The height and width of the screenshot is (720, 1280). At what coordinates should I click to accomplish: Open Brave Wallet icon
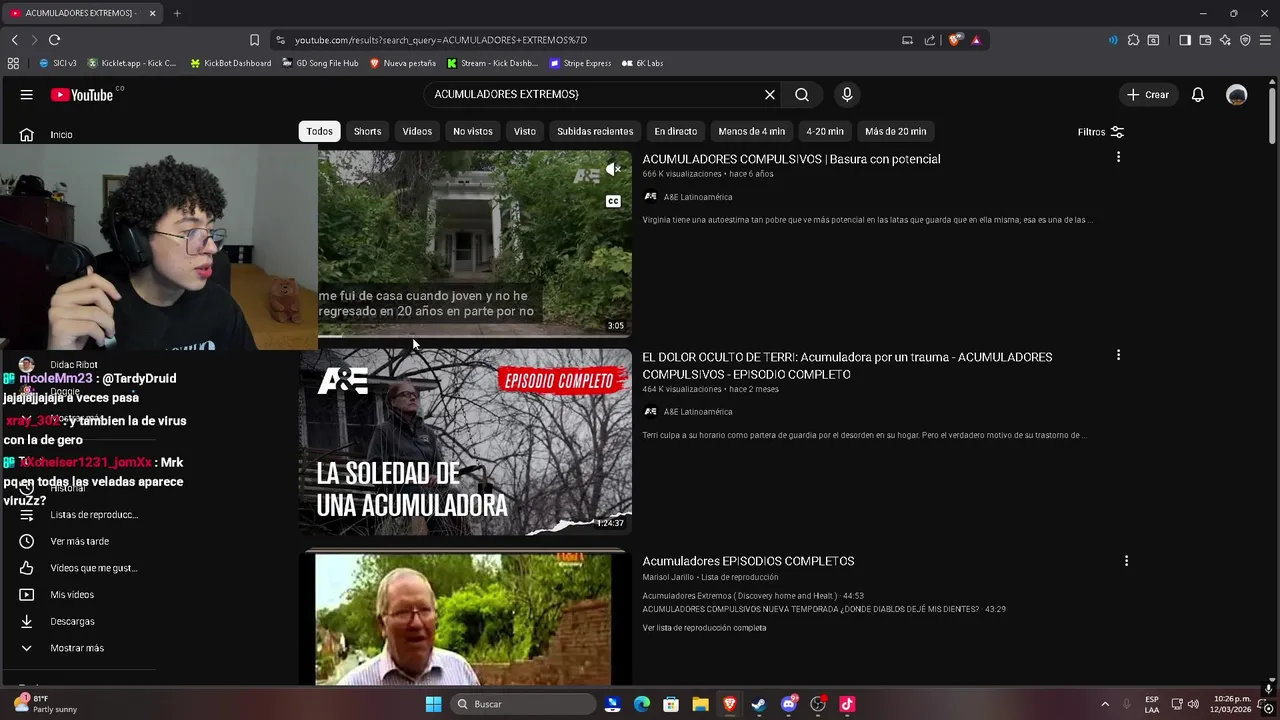(1205, 40)
